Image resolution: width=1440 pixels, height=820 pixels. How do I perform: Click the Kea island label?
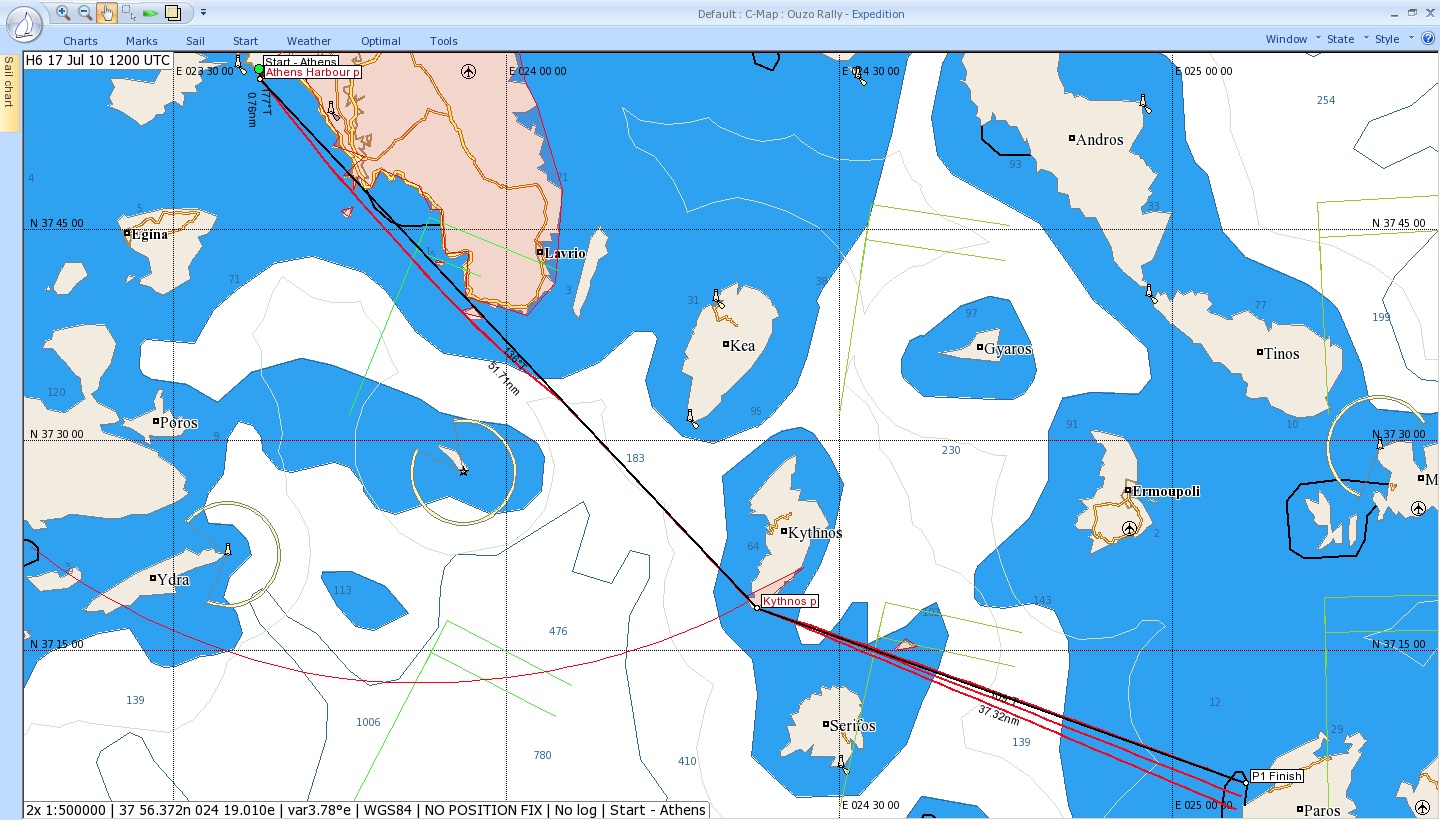[743, 346]
